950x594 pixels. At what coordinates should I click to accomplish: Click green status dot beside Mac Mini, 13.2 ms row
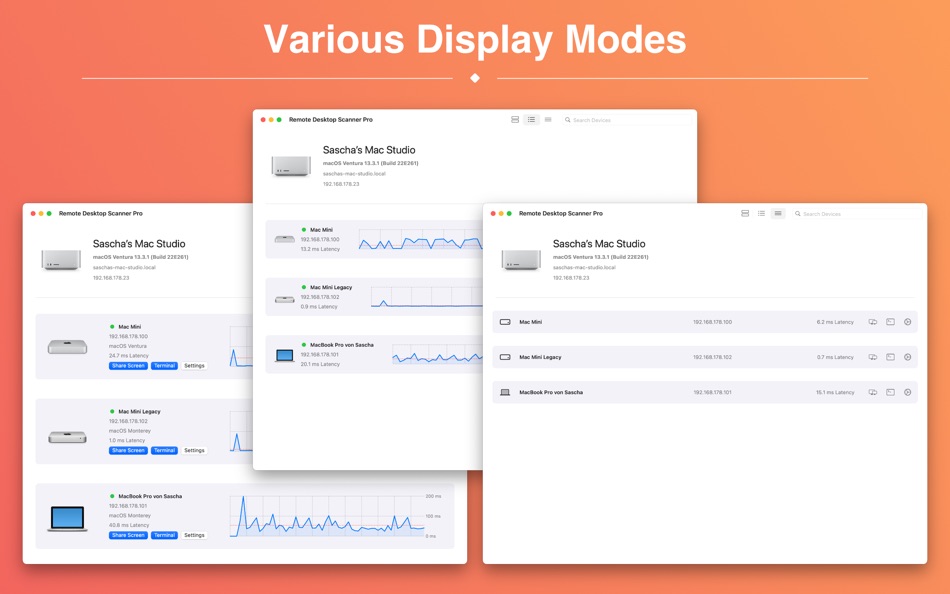(304, 230)
